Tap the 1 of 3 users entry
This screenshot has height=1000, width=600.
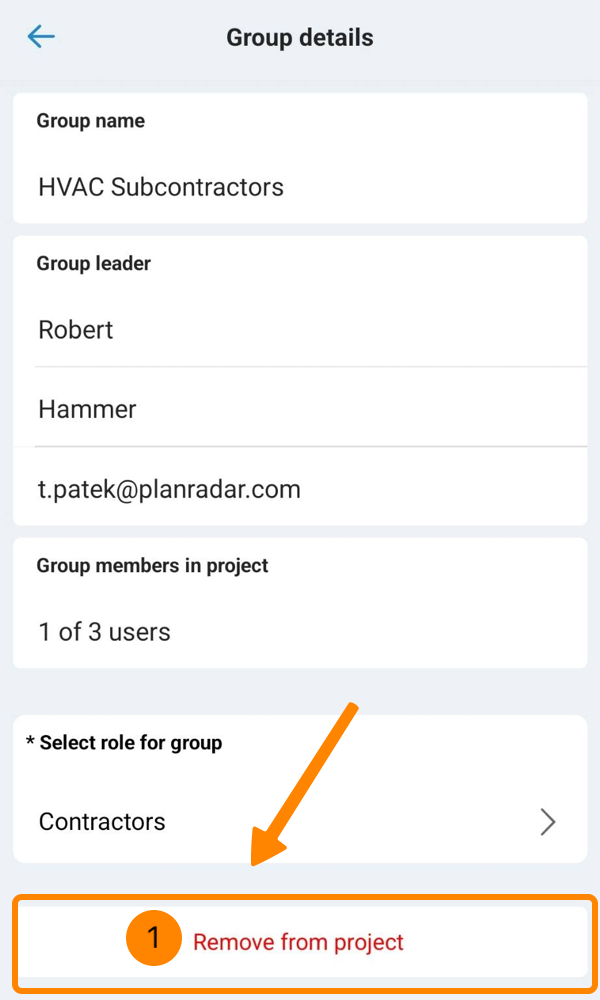click(104, 632)
